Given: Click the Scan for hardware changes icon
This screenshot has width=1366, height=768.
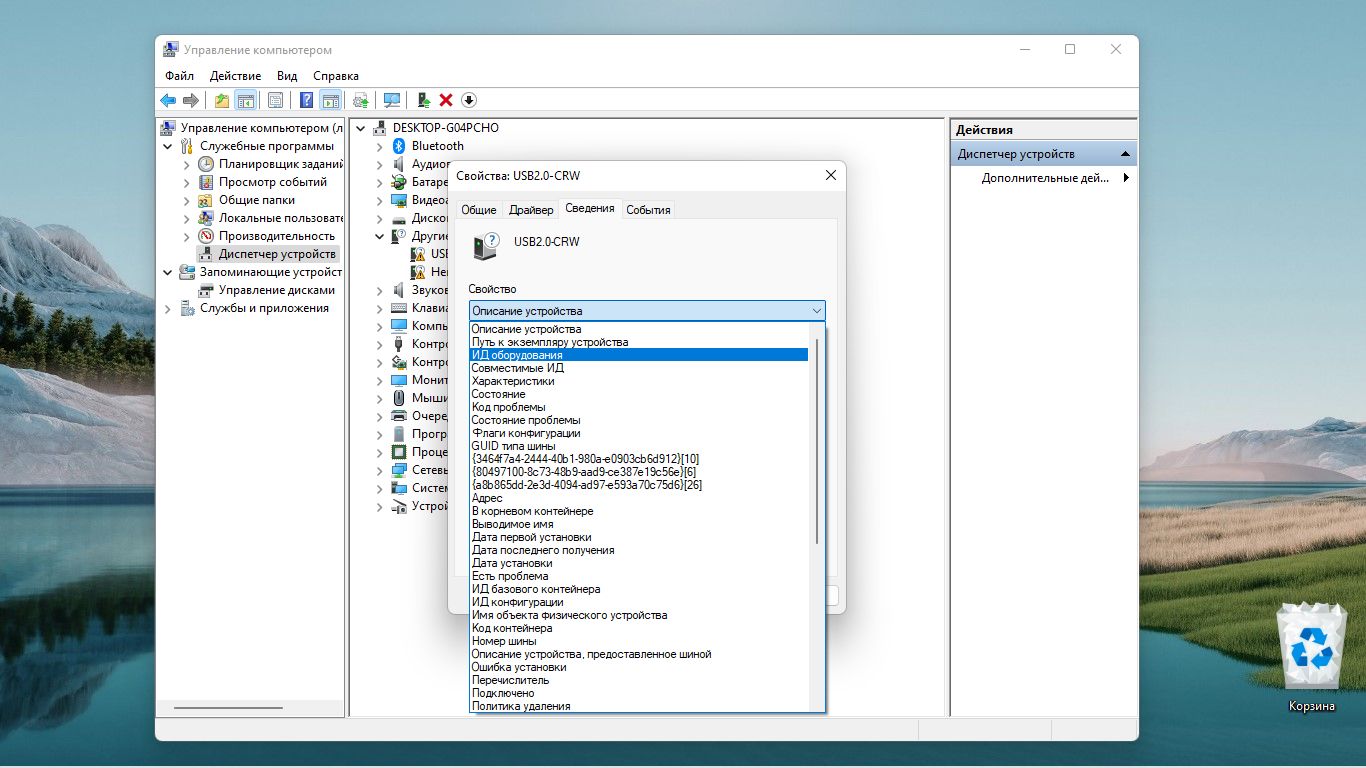Looking at the screenshot, I should coord(392,100).
